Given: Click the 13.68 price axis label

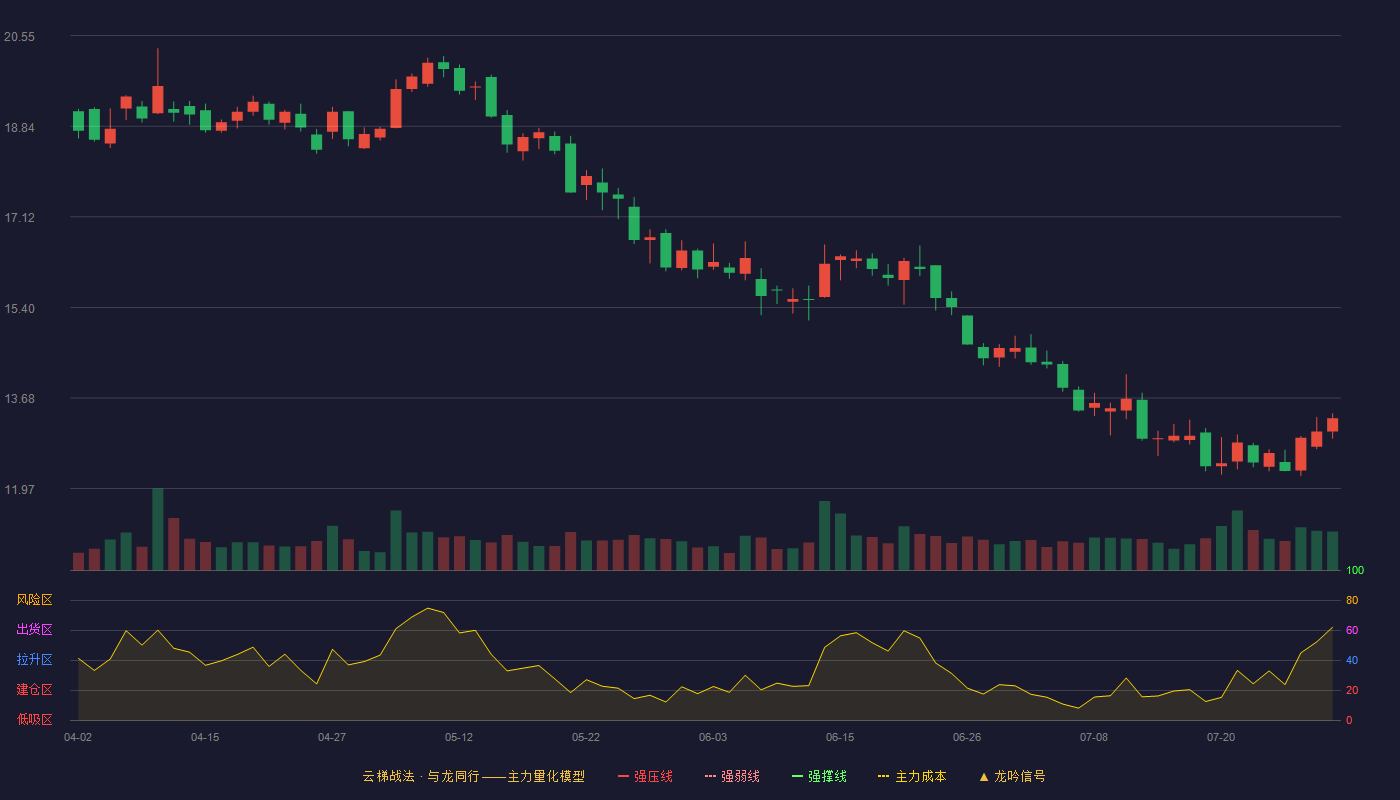Looking at the screenshot, I should [20, 398].
